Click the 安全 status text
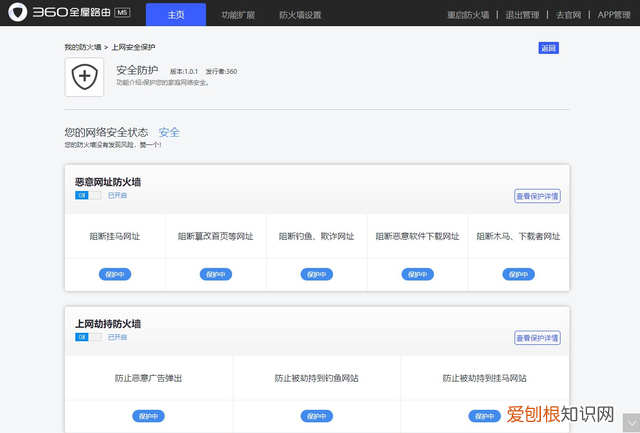The width and height of the screenshot is (640, 433). pyautogui.click(x=169, y=132)
